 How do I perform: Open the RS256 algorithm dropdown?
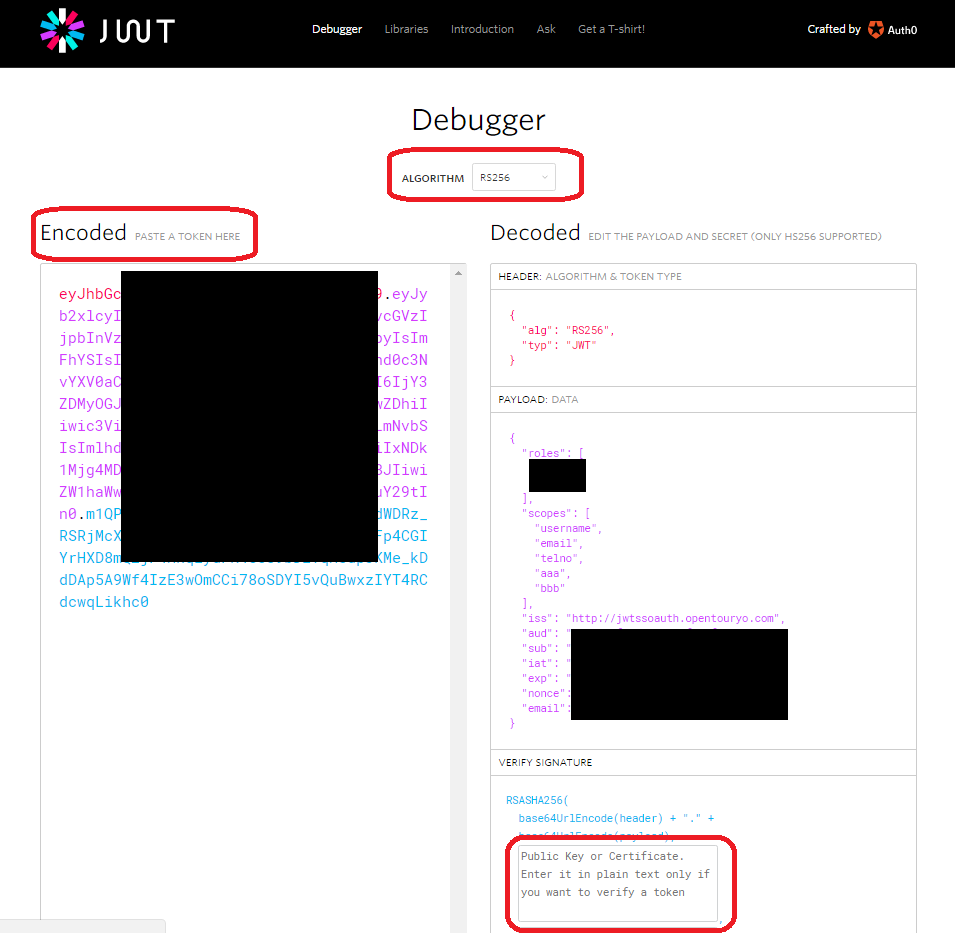point(513,178)
